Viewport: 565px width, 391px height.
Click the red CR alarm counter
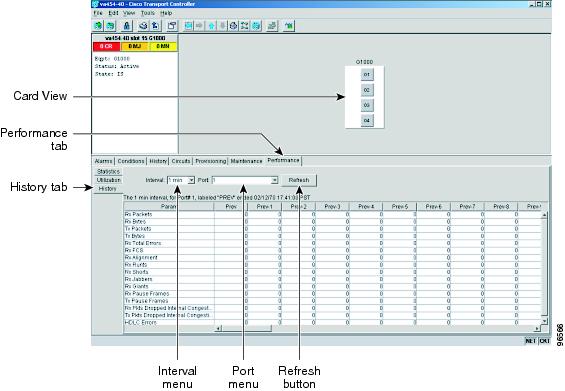pos(106,46)
